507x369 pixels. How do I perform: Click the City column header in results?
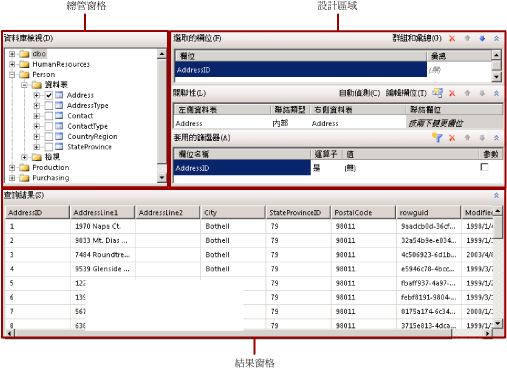coord(233,212)
